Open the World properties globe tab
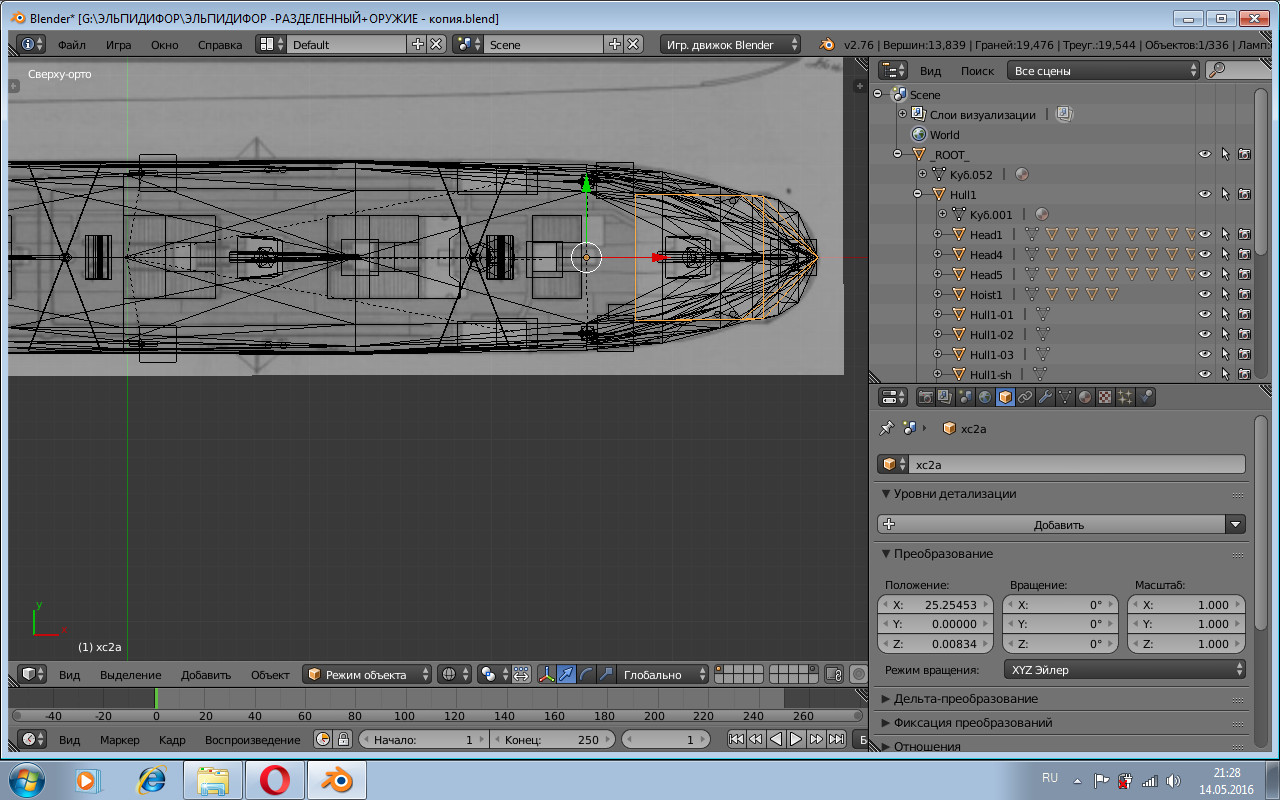1280x800 pixels. pos(985,397)
